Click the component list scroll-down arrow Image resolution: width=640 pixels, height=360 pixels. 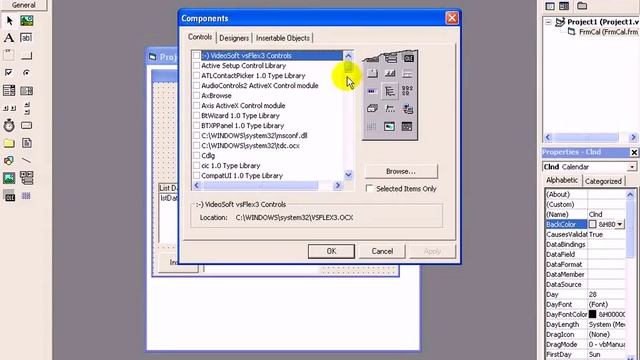point(348,175)
